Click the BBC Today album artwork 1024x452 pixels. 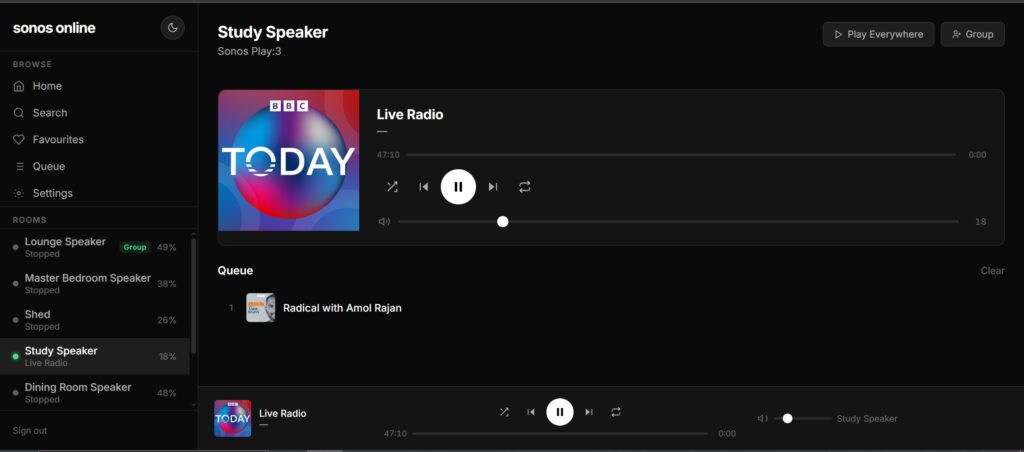(289, 161)
